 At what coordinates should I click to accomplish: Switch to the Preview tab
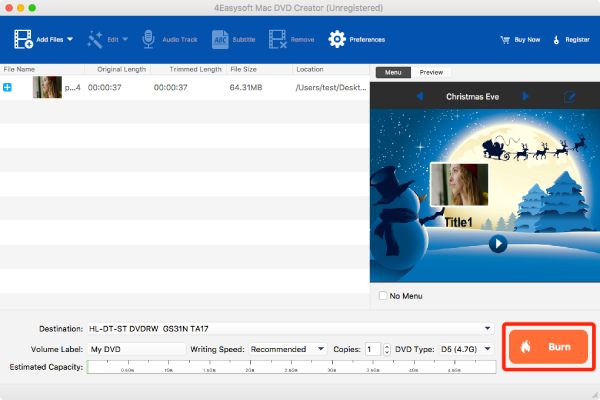tap(431, 72)
